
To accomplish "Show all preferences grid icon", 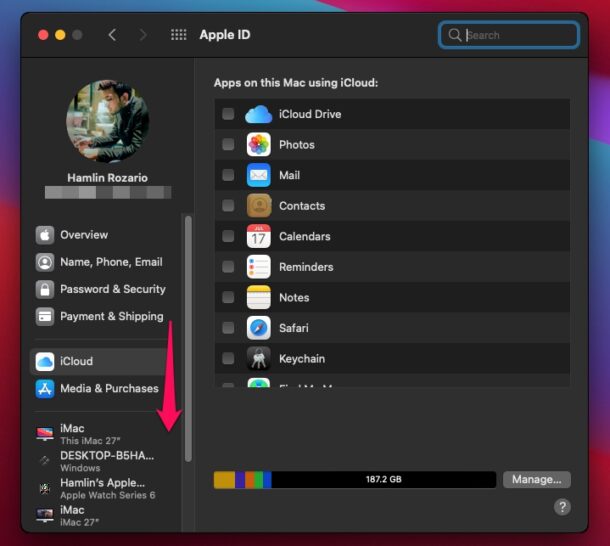I will (179, 35).
